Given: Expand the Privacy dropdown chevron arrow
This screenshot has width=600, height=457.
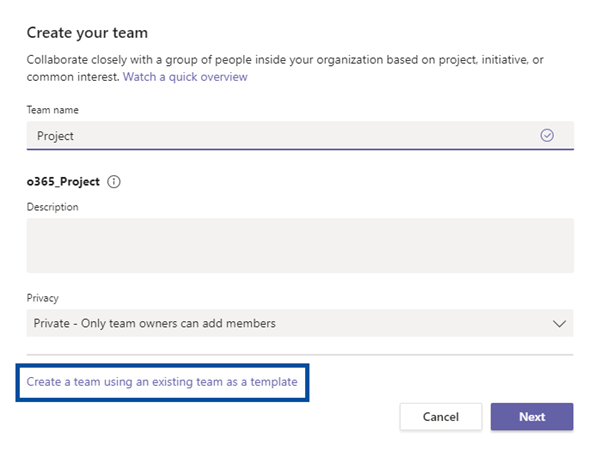Looking at the screenshot, I should point(559,324).
